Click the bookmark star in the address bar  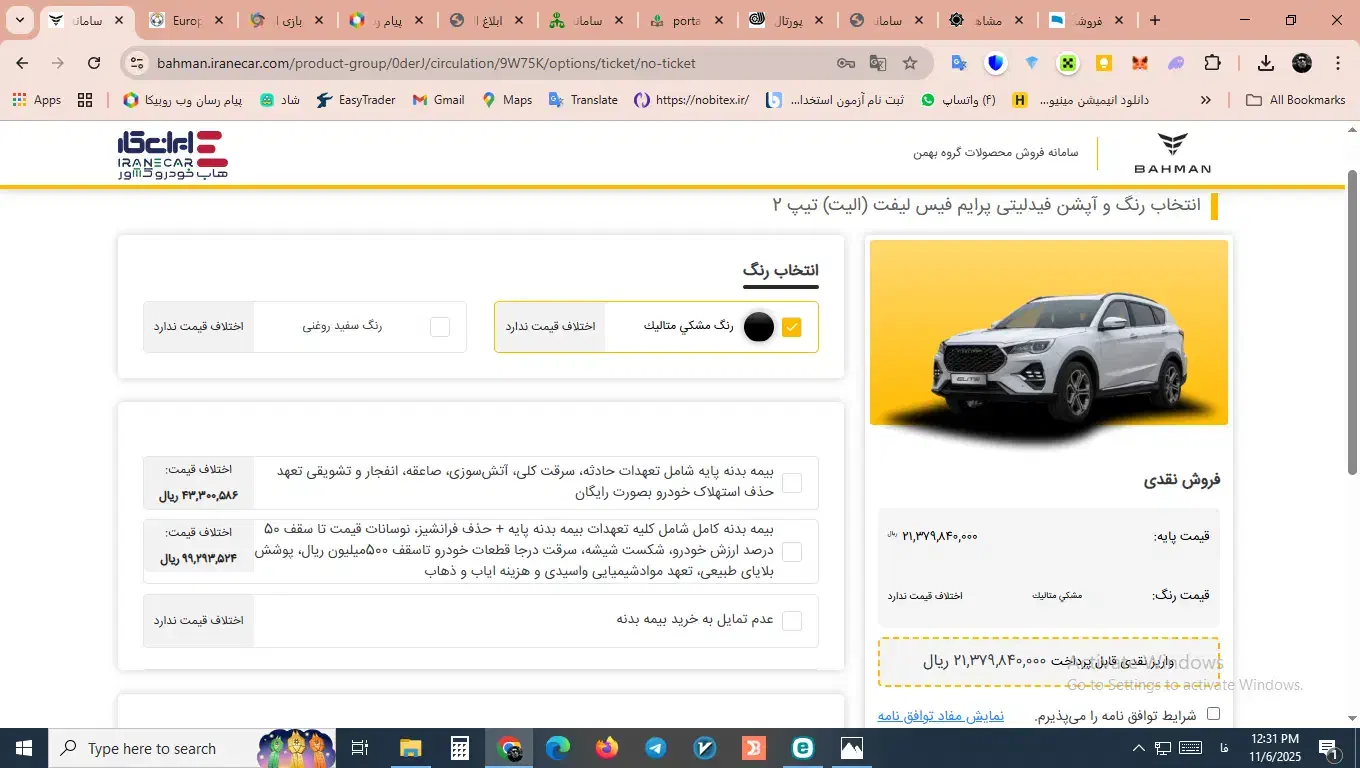[x=910, y=62]
